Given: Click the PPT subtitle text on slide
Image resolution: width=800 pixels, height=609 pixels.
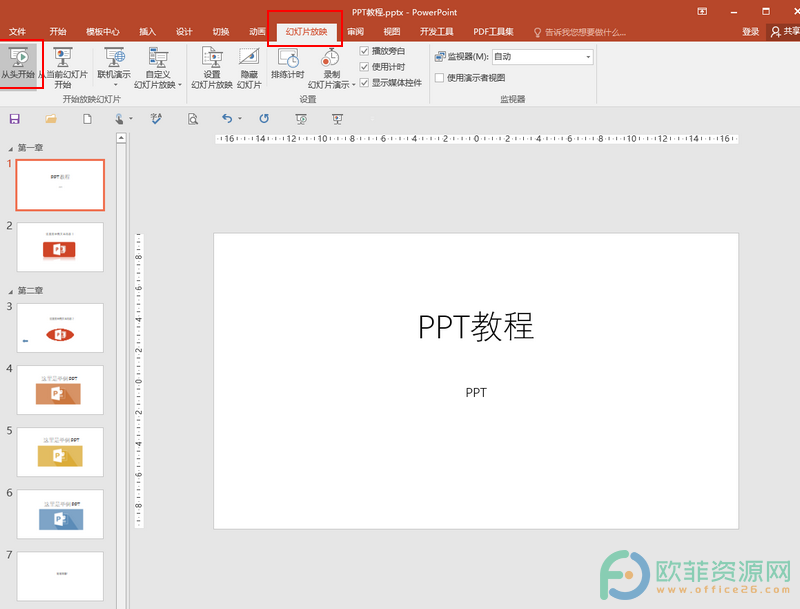Looking at the screenshot, I should (x=476, y=392).
